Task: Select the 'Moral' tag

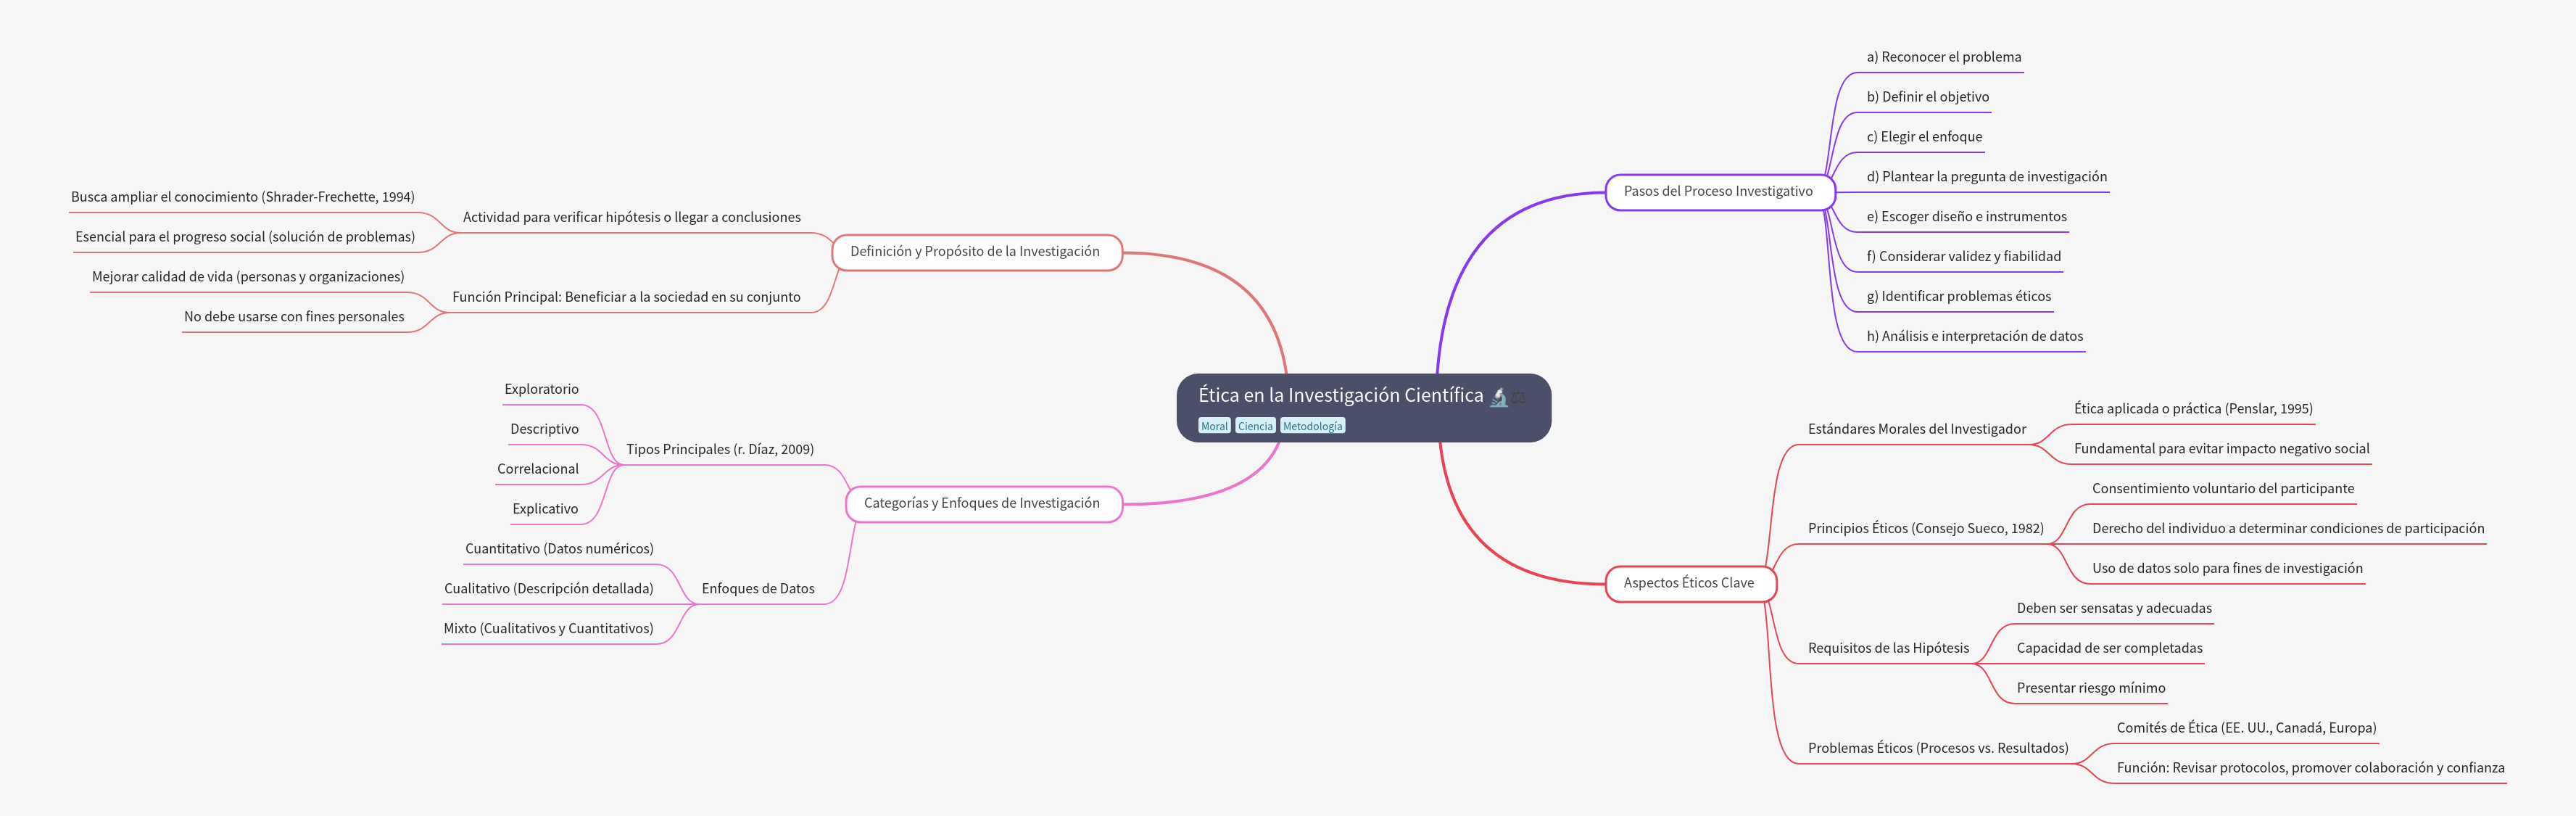Action: pos(1214,426)
